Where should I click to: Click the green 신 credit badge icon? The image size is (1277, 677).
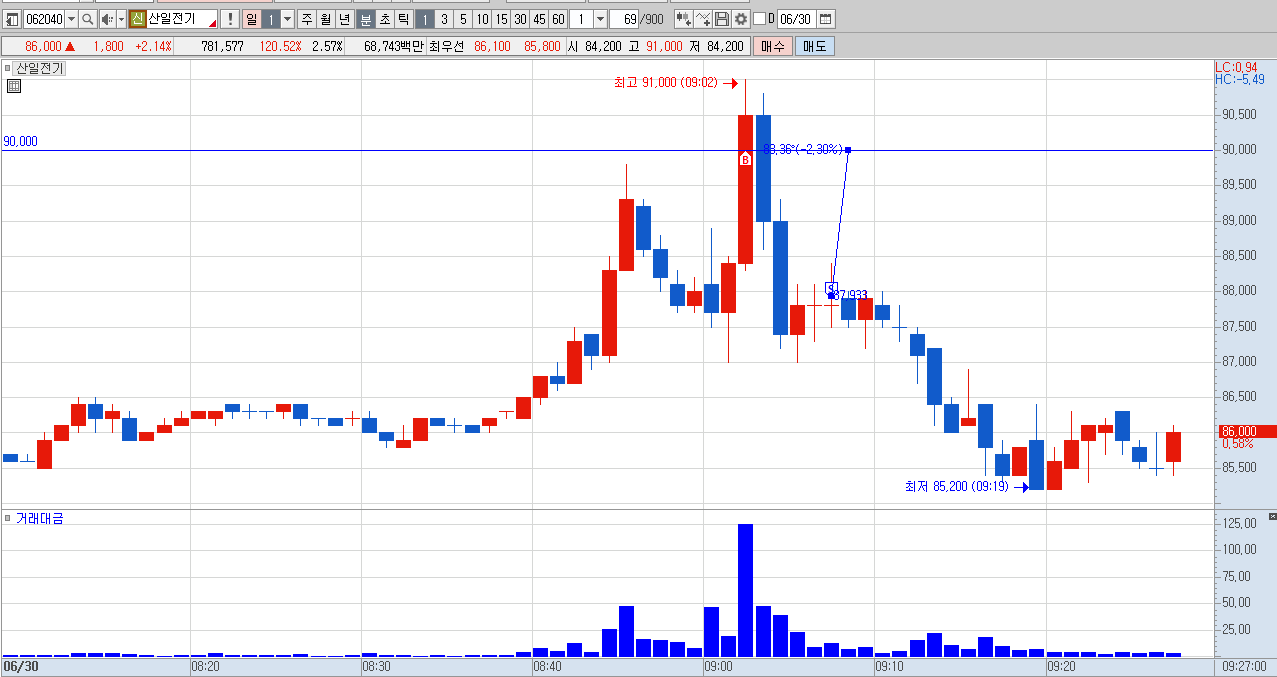[x=137, y=19]
